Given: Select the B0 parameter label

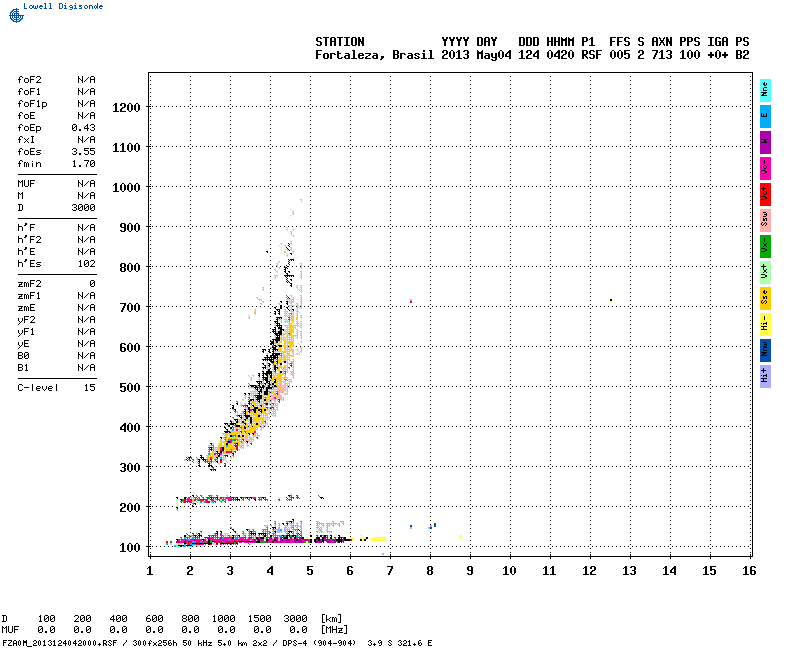Looking at the screenshot, I should pos(23,356).
